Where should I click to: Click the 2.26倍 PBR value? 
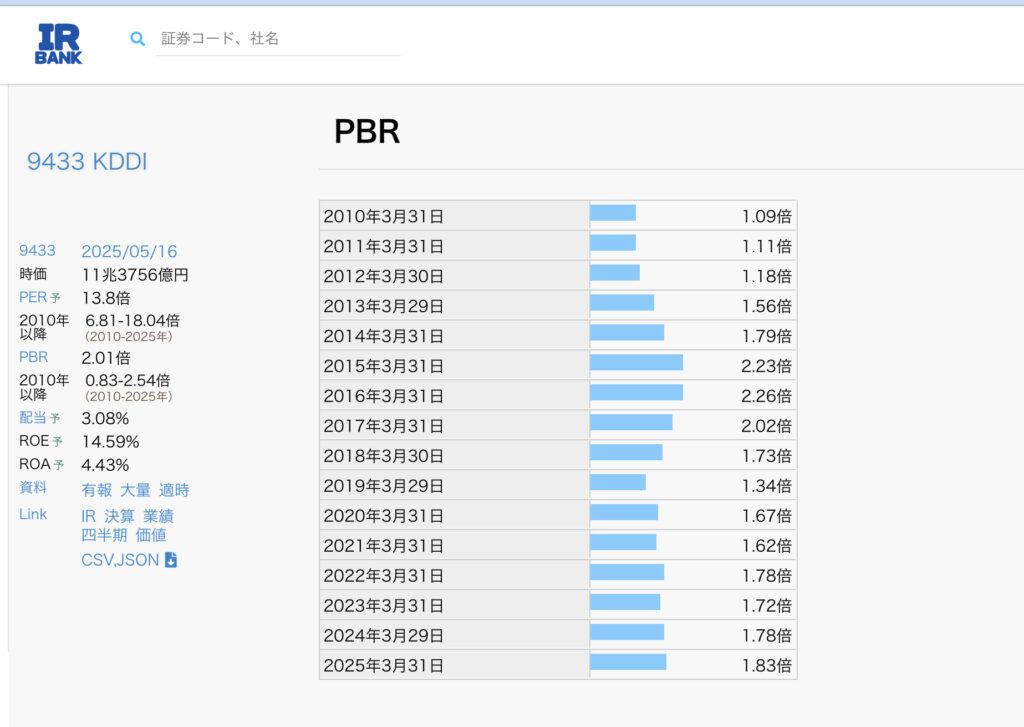766,396
